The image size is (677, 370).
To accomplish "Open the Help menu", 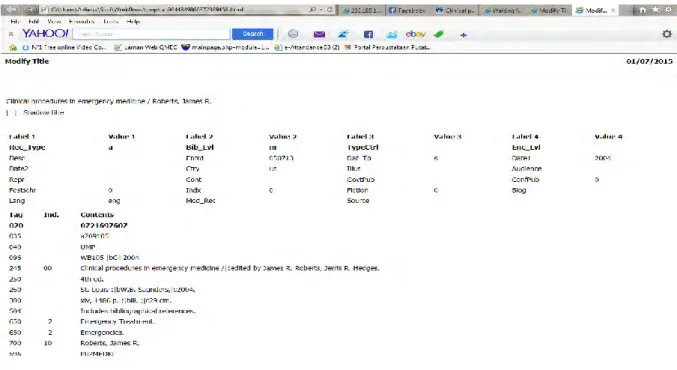I will [x=133, y=21].
